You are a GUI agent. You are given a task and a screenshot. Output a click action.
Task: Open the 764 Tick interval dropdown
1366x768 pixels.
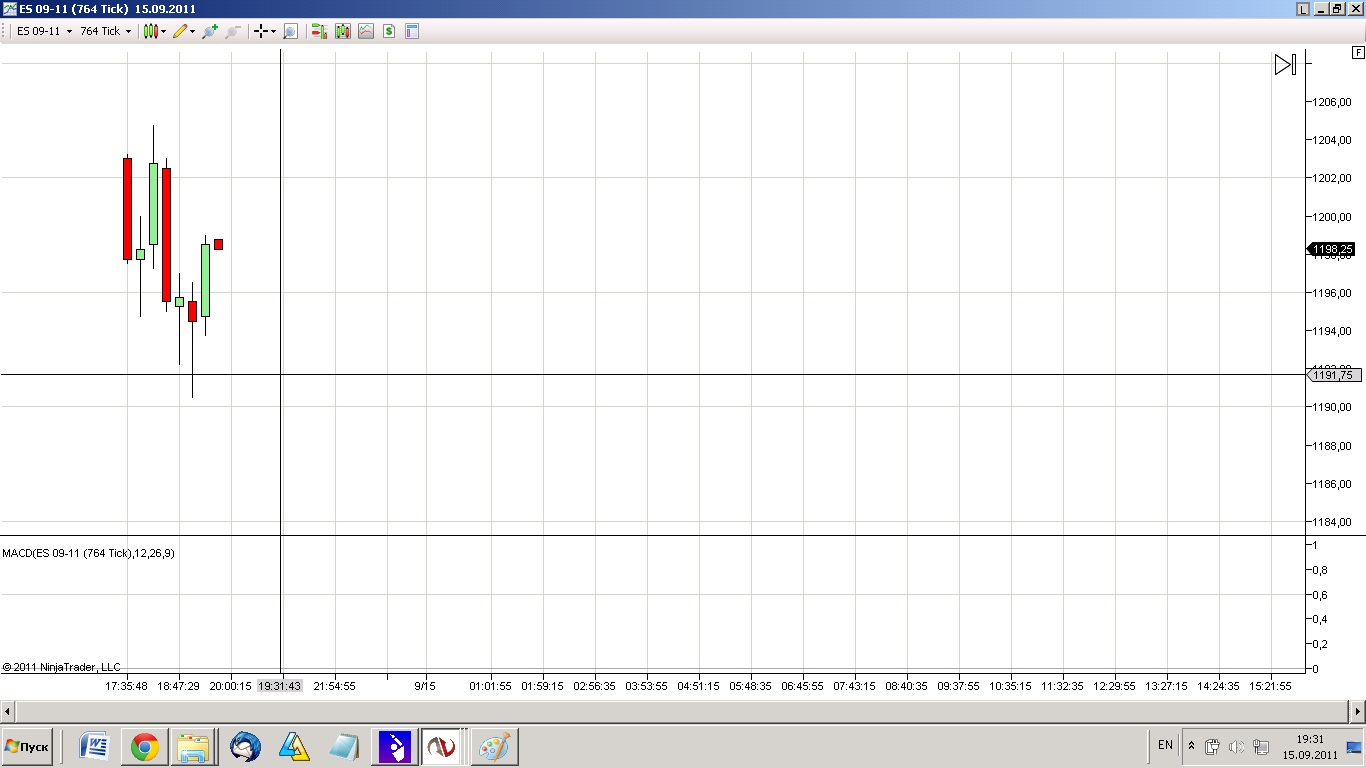105,31
